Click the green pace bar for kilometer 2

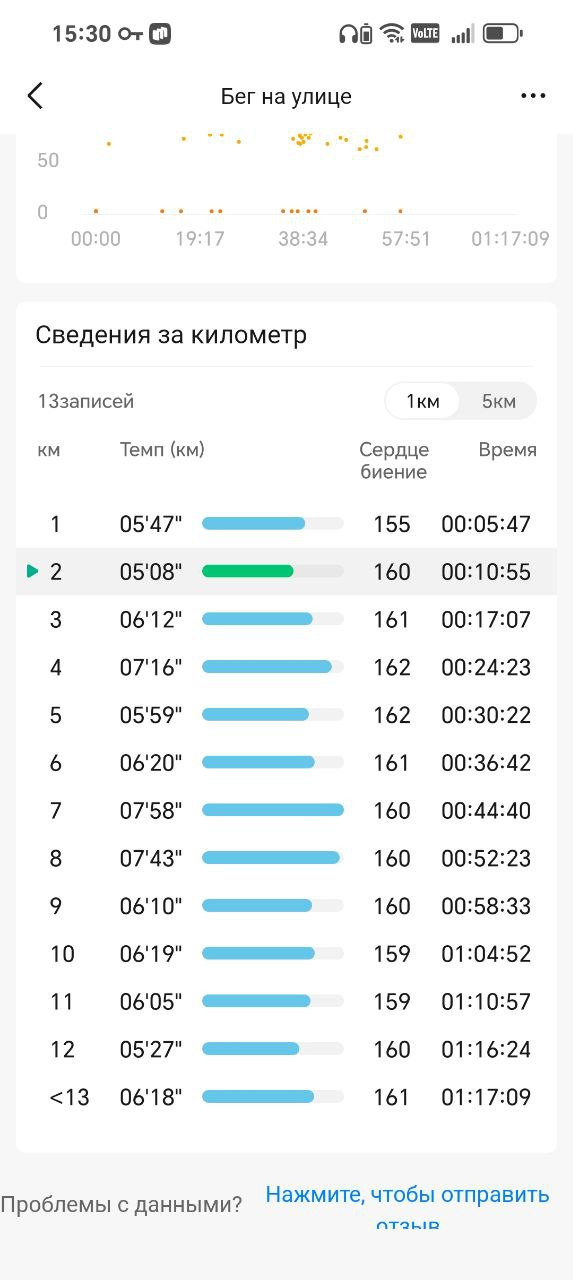247,571
